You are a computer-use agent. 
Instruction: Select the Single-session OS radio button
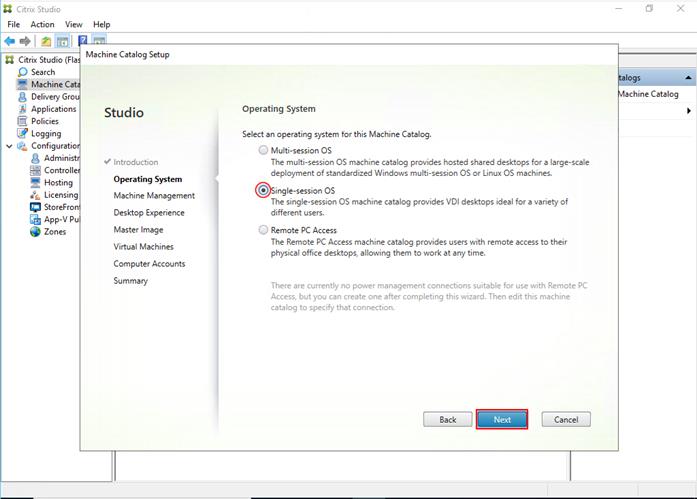[263, 190]
